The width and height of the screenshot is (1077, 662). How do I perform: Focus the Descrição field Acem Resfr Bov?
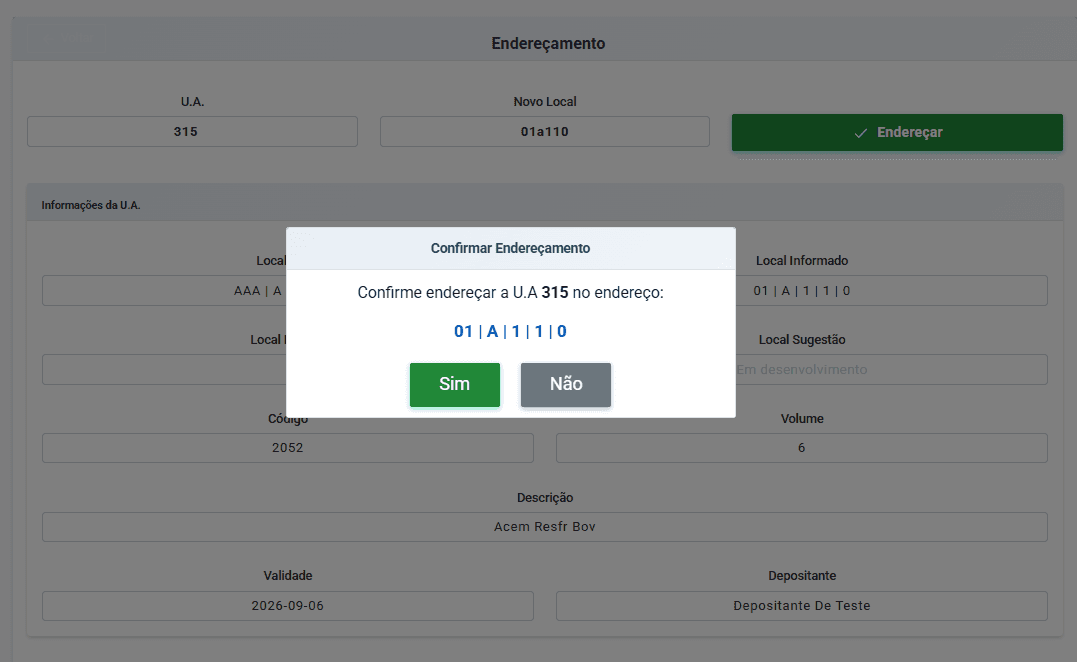tap(544, 527)
